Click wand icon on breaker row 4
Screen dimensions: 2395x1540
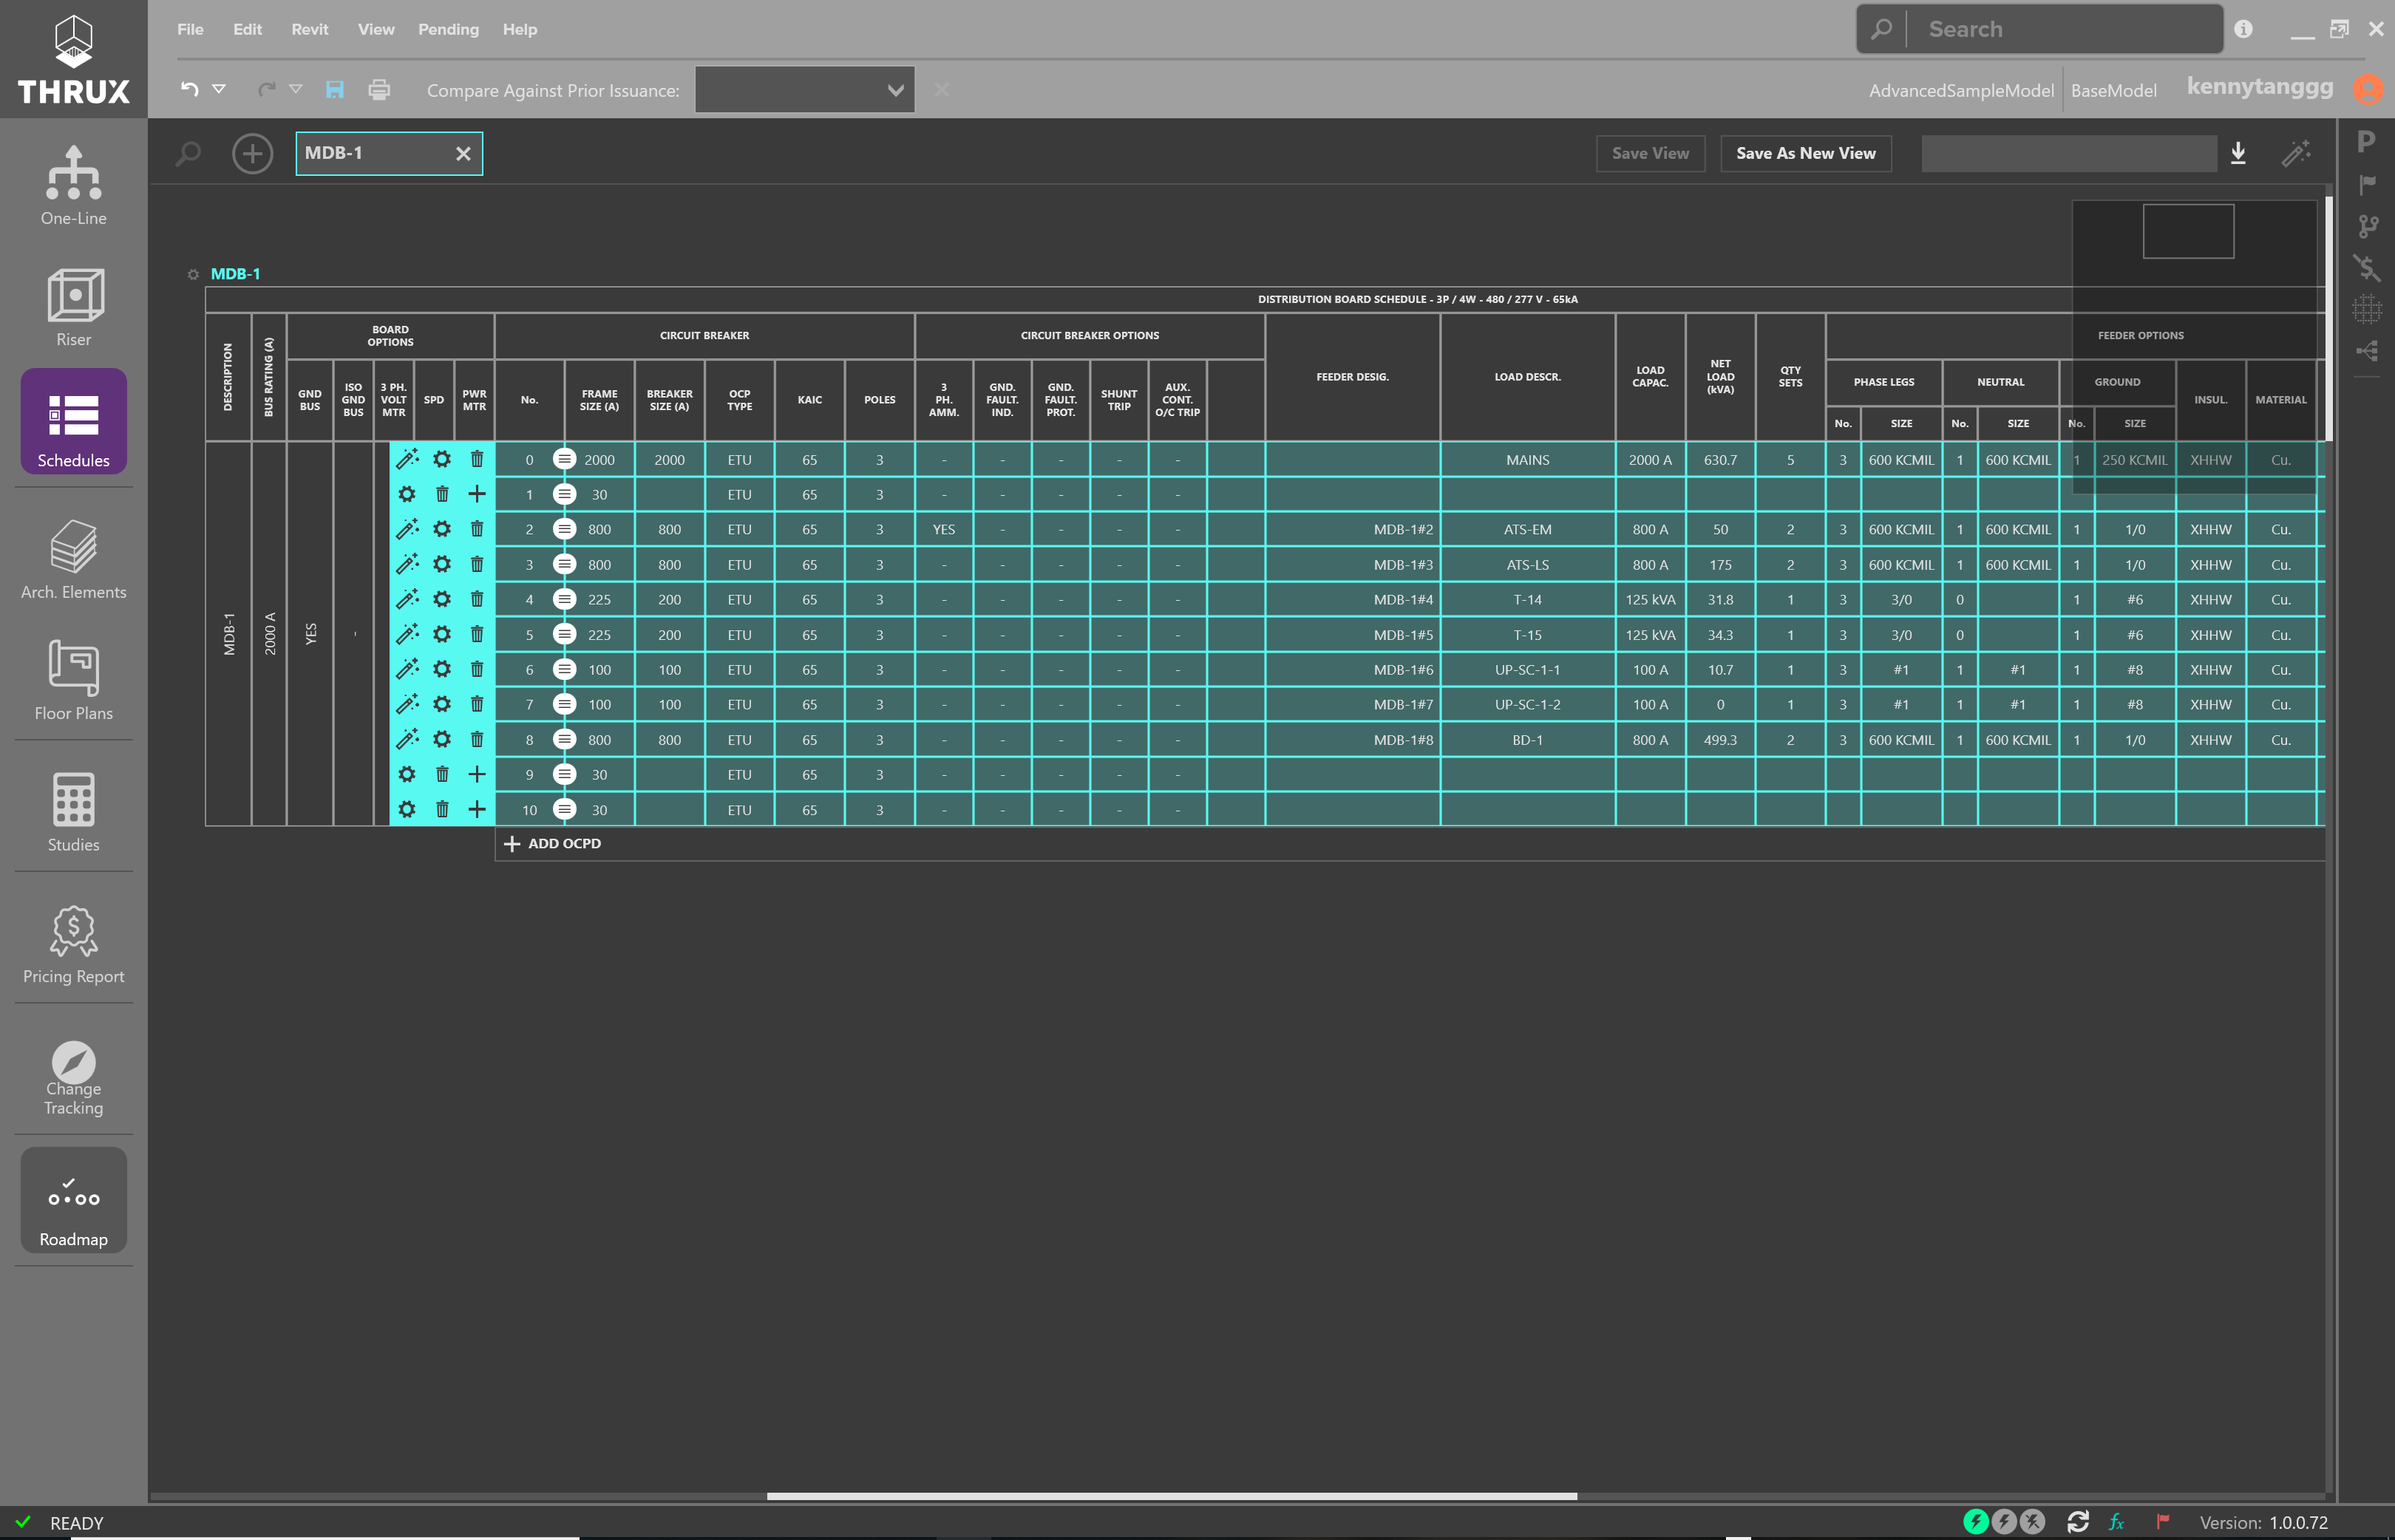tap(407, 599)
